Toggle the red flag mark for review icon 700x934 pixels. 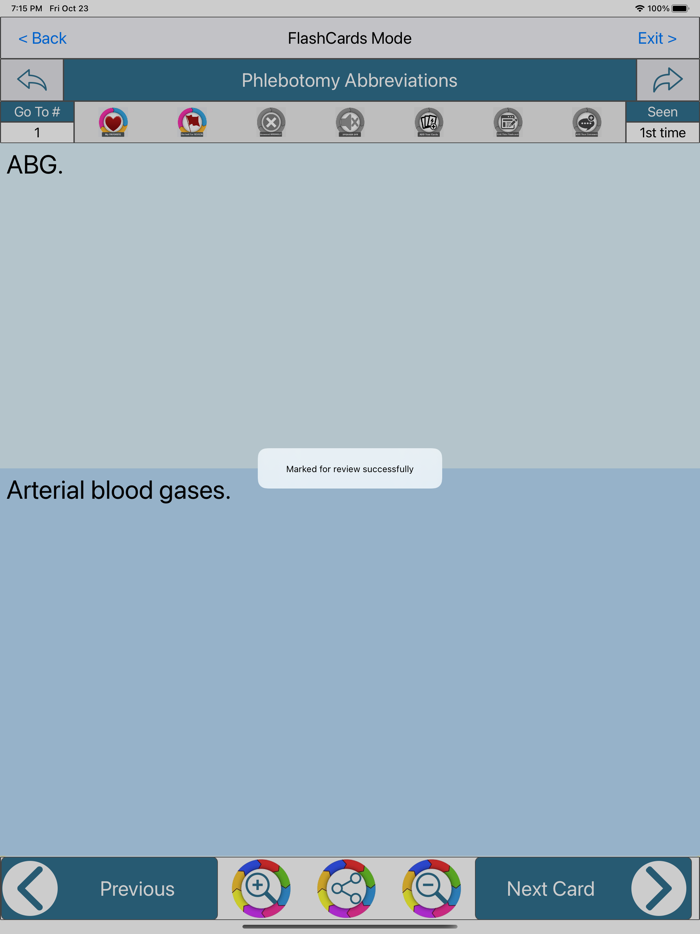[x=192, y=122]
